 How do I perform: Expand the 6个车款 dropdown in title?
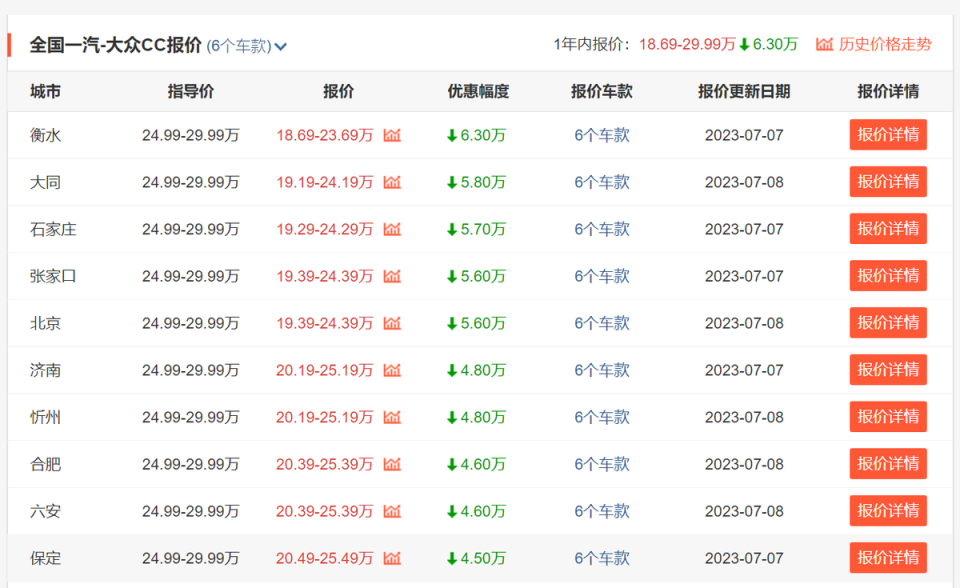pos(247,46)
